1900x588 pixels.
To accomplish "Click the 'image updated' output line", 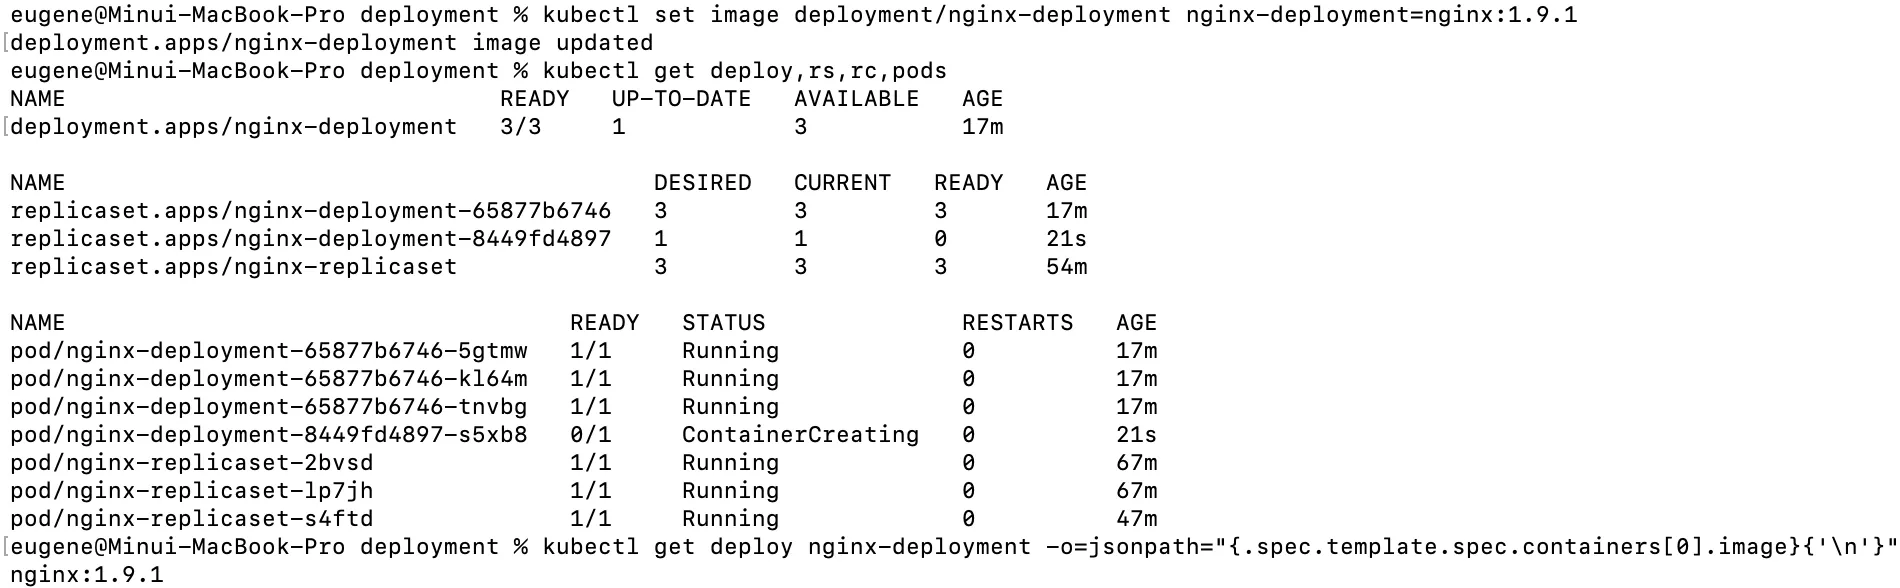I will 331,43.
